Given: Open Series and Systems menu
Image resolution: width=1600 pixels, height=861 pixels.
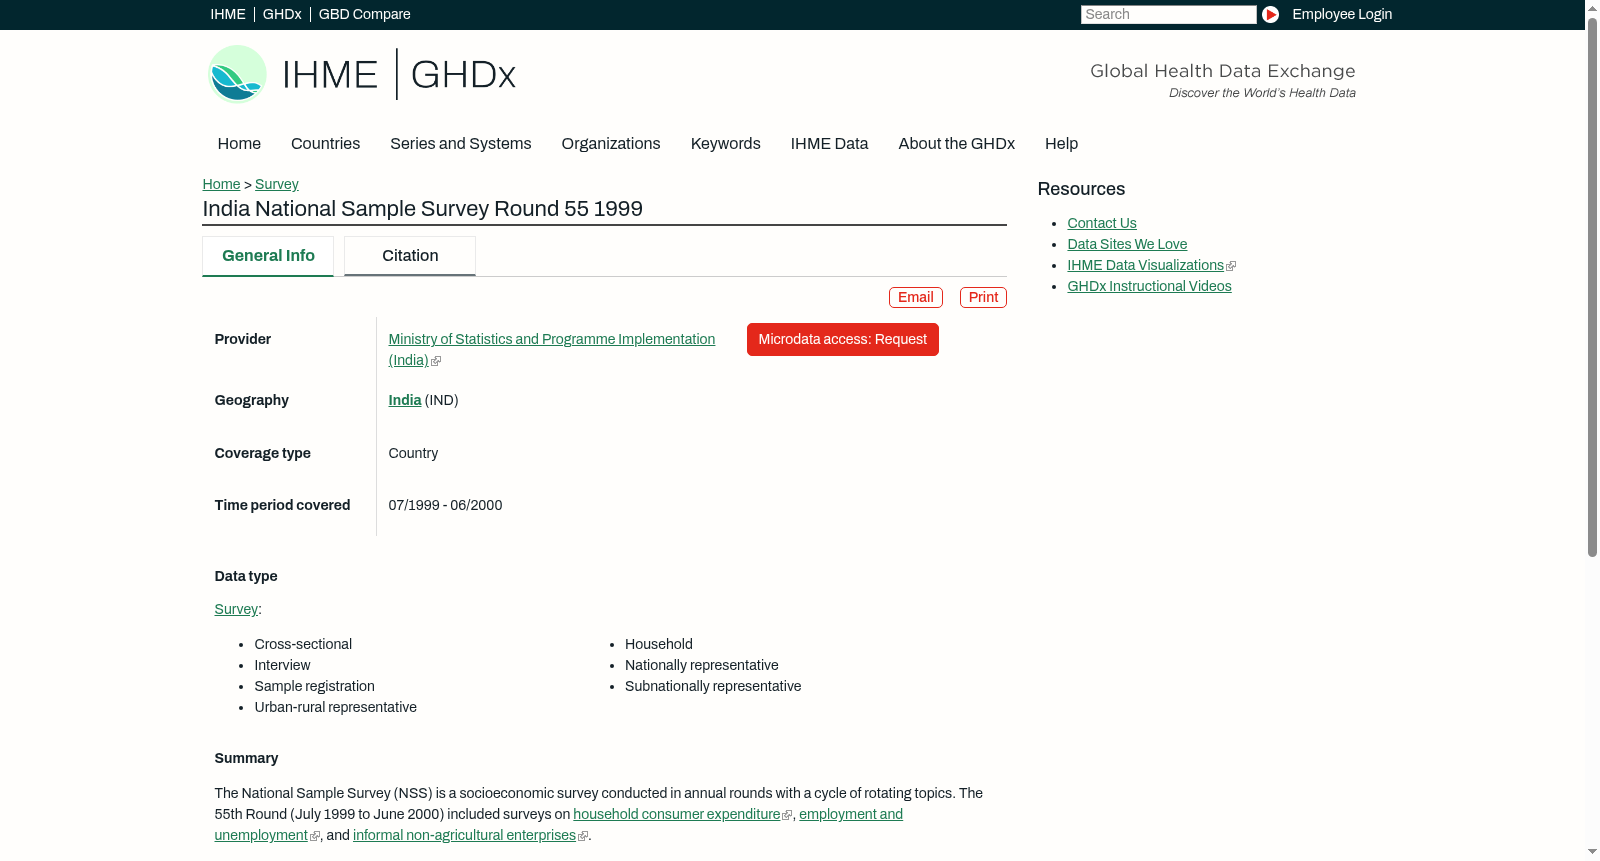Looking at the screenshot, I should [461, 144].
